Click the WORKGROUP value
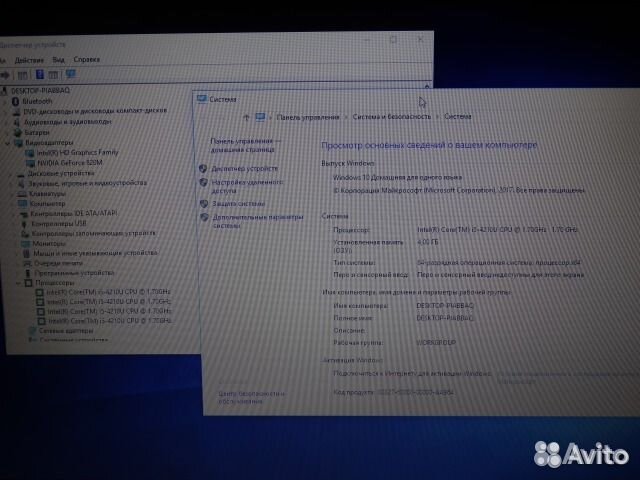Screen dimensions: 640x480 point(436,343)
